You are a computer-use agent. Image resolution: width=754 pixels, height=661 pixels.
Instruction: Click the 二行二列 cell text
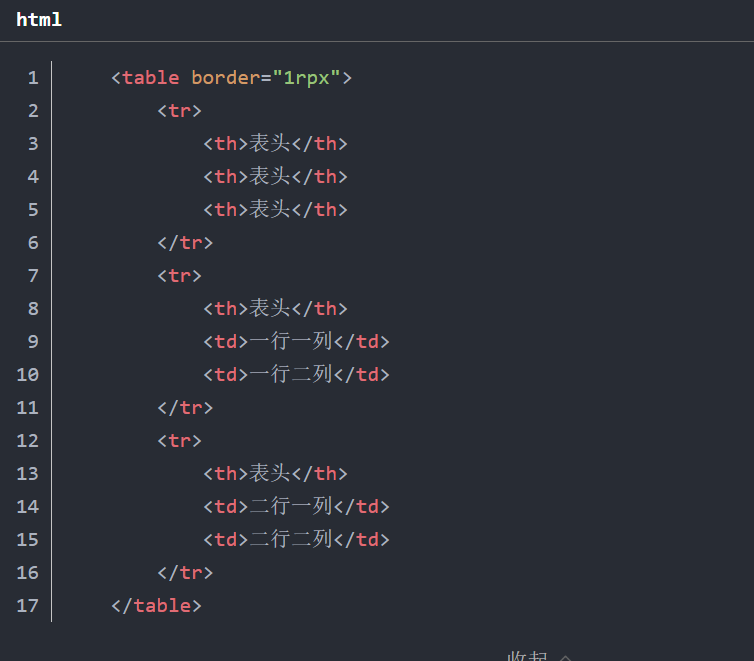click(x=290, y=539)
